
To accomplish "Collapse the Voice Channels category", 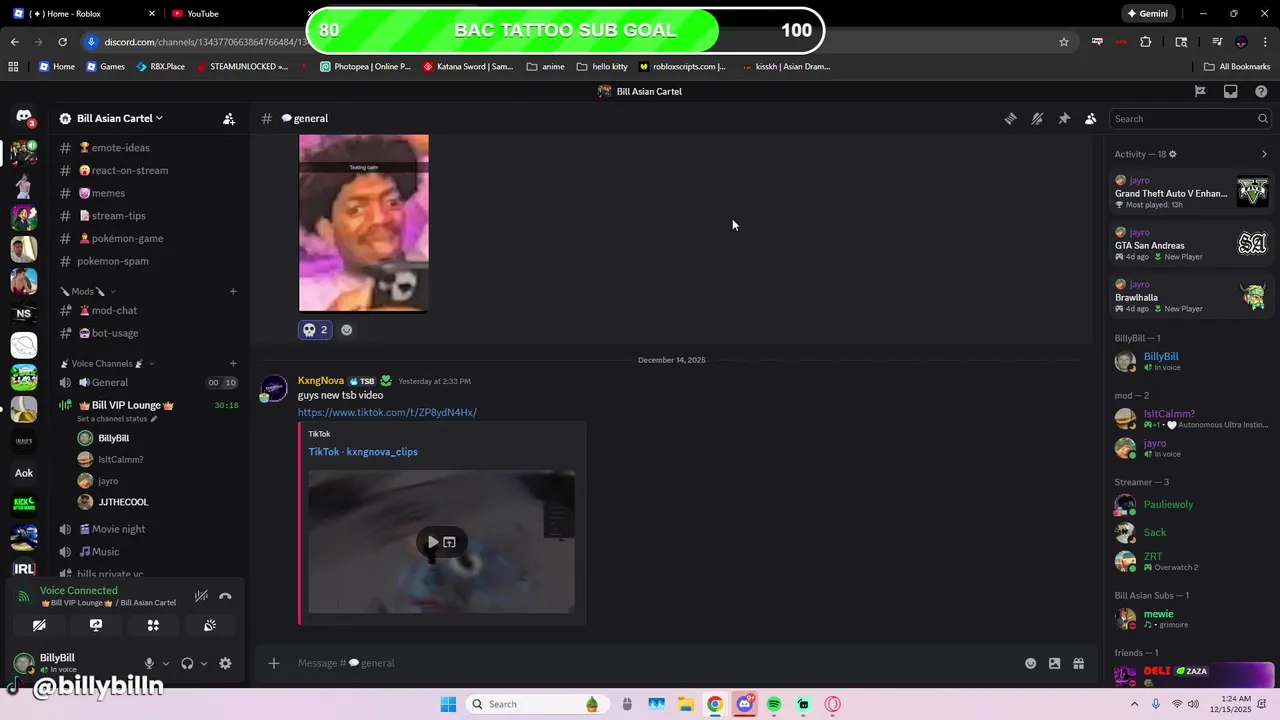I will 107,363.
